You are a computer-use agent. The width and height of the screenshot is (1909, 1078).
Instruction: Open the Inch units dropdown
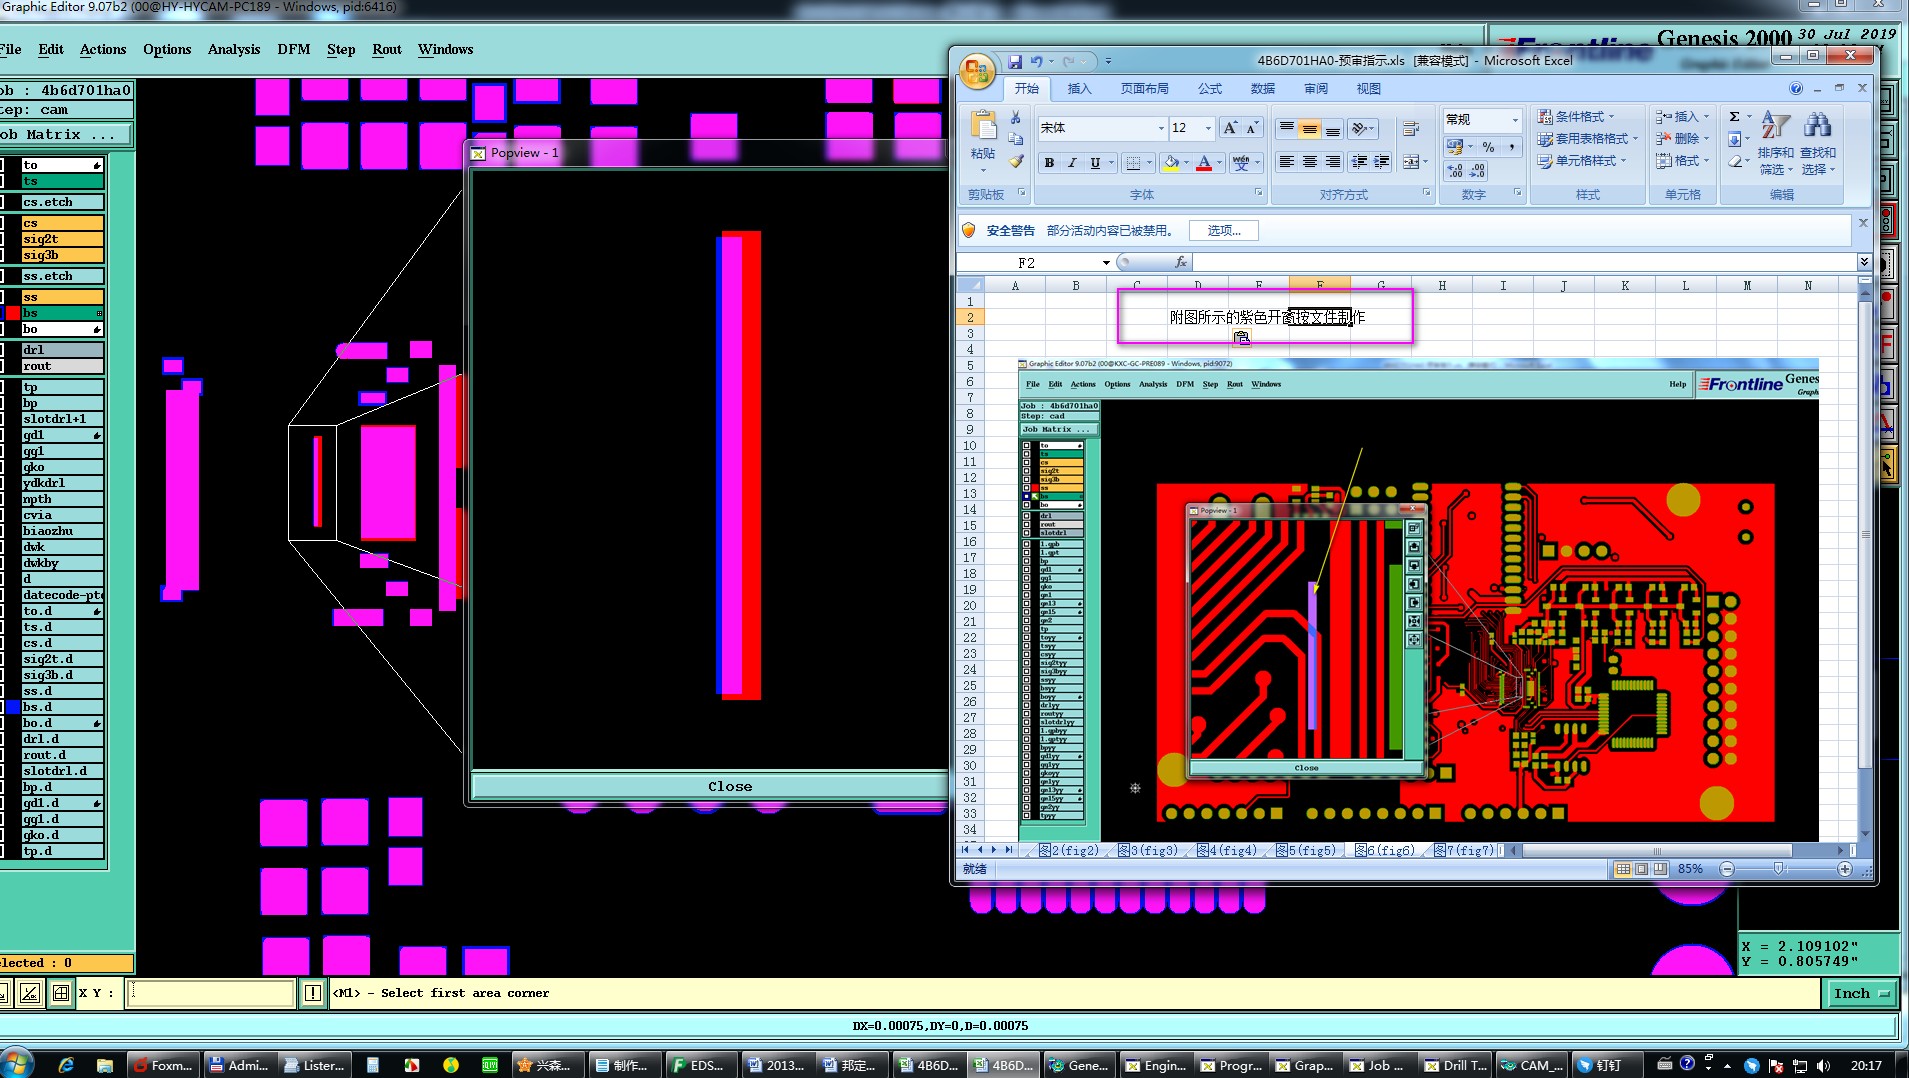tap(1861, 993)
